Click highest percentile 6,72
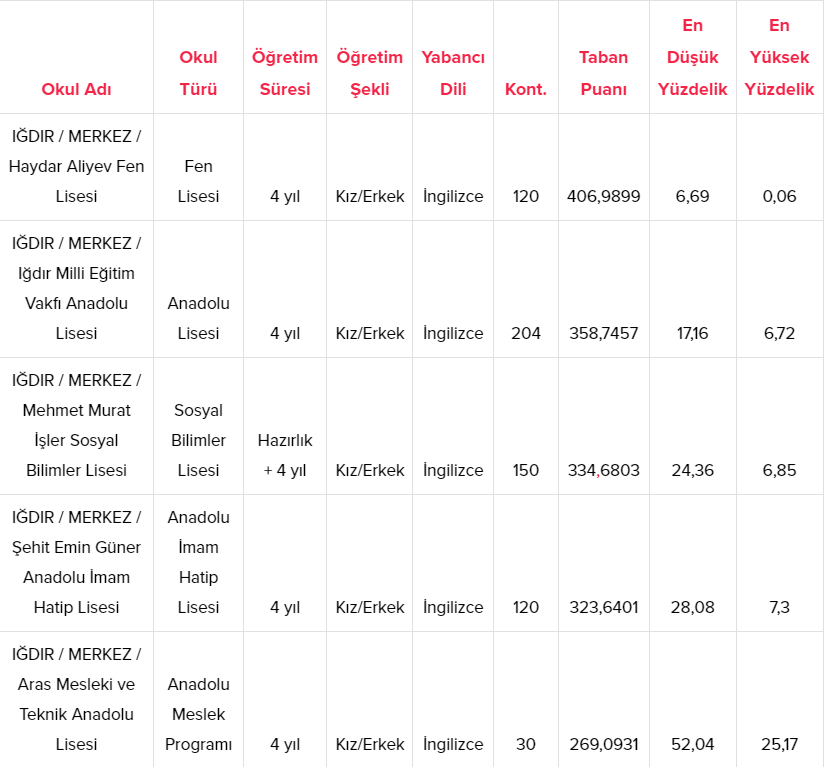Viewport: 825px width, 767px height. click(779, 333)
